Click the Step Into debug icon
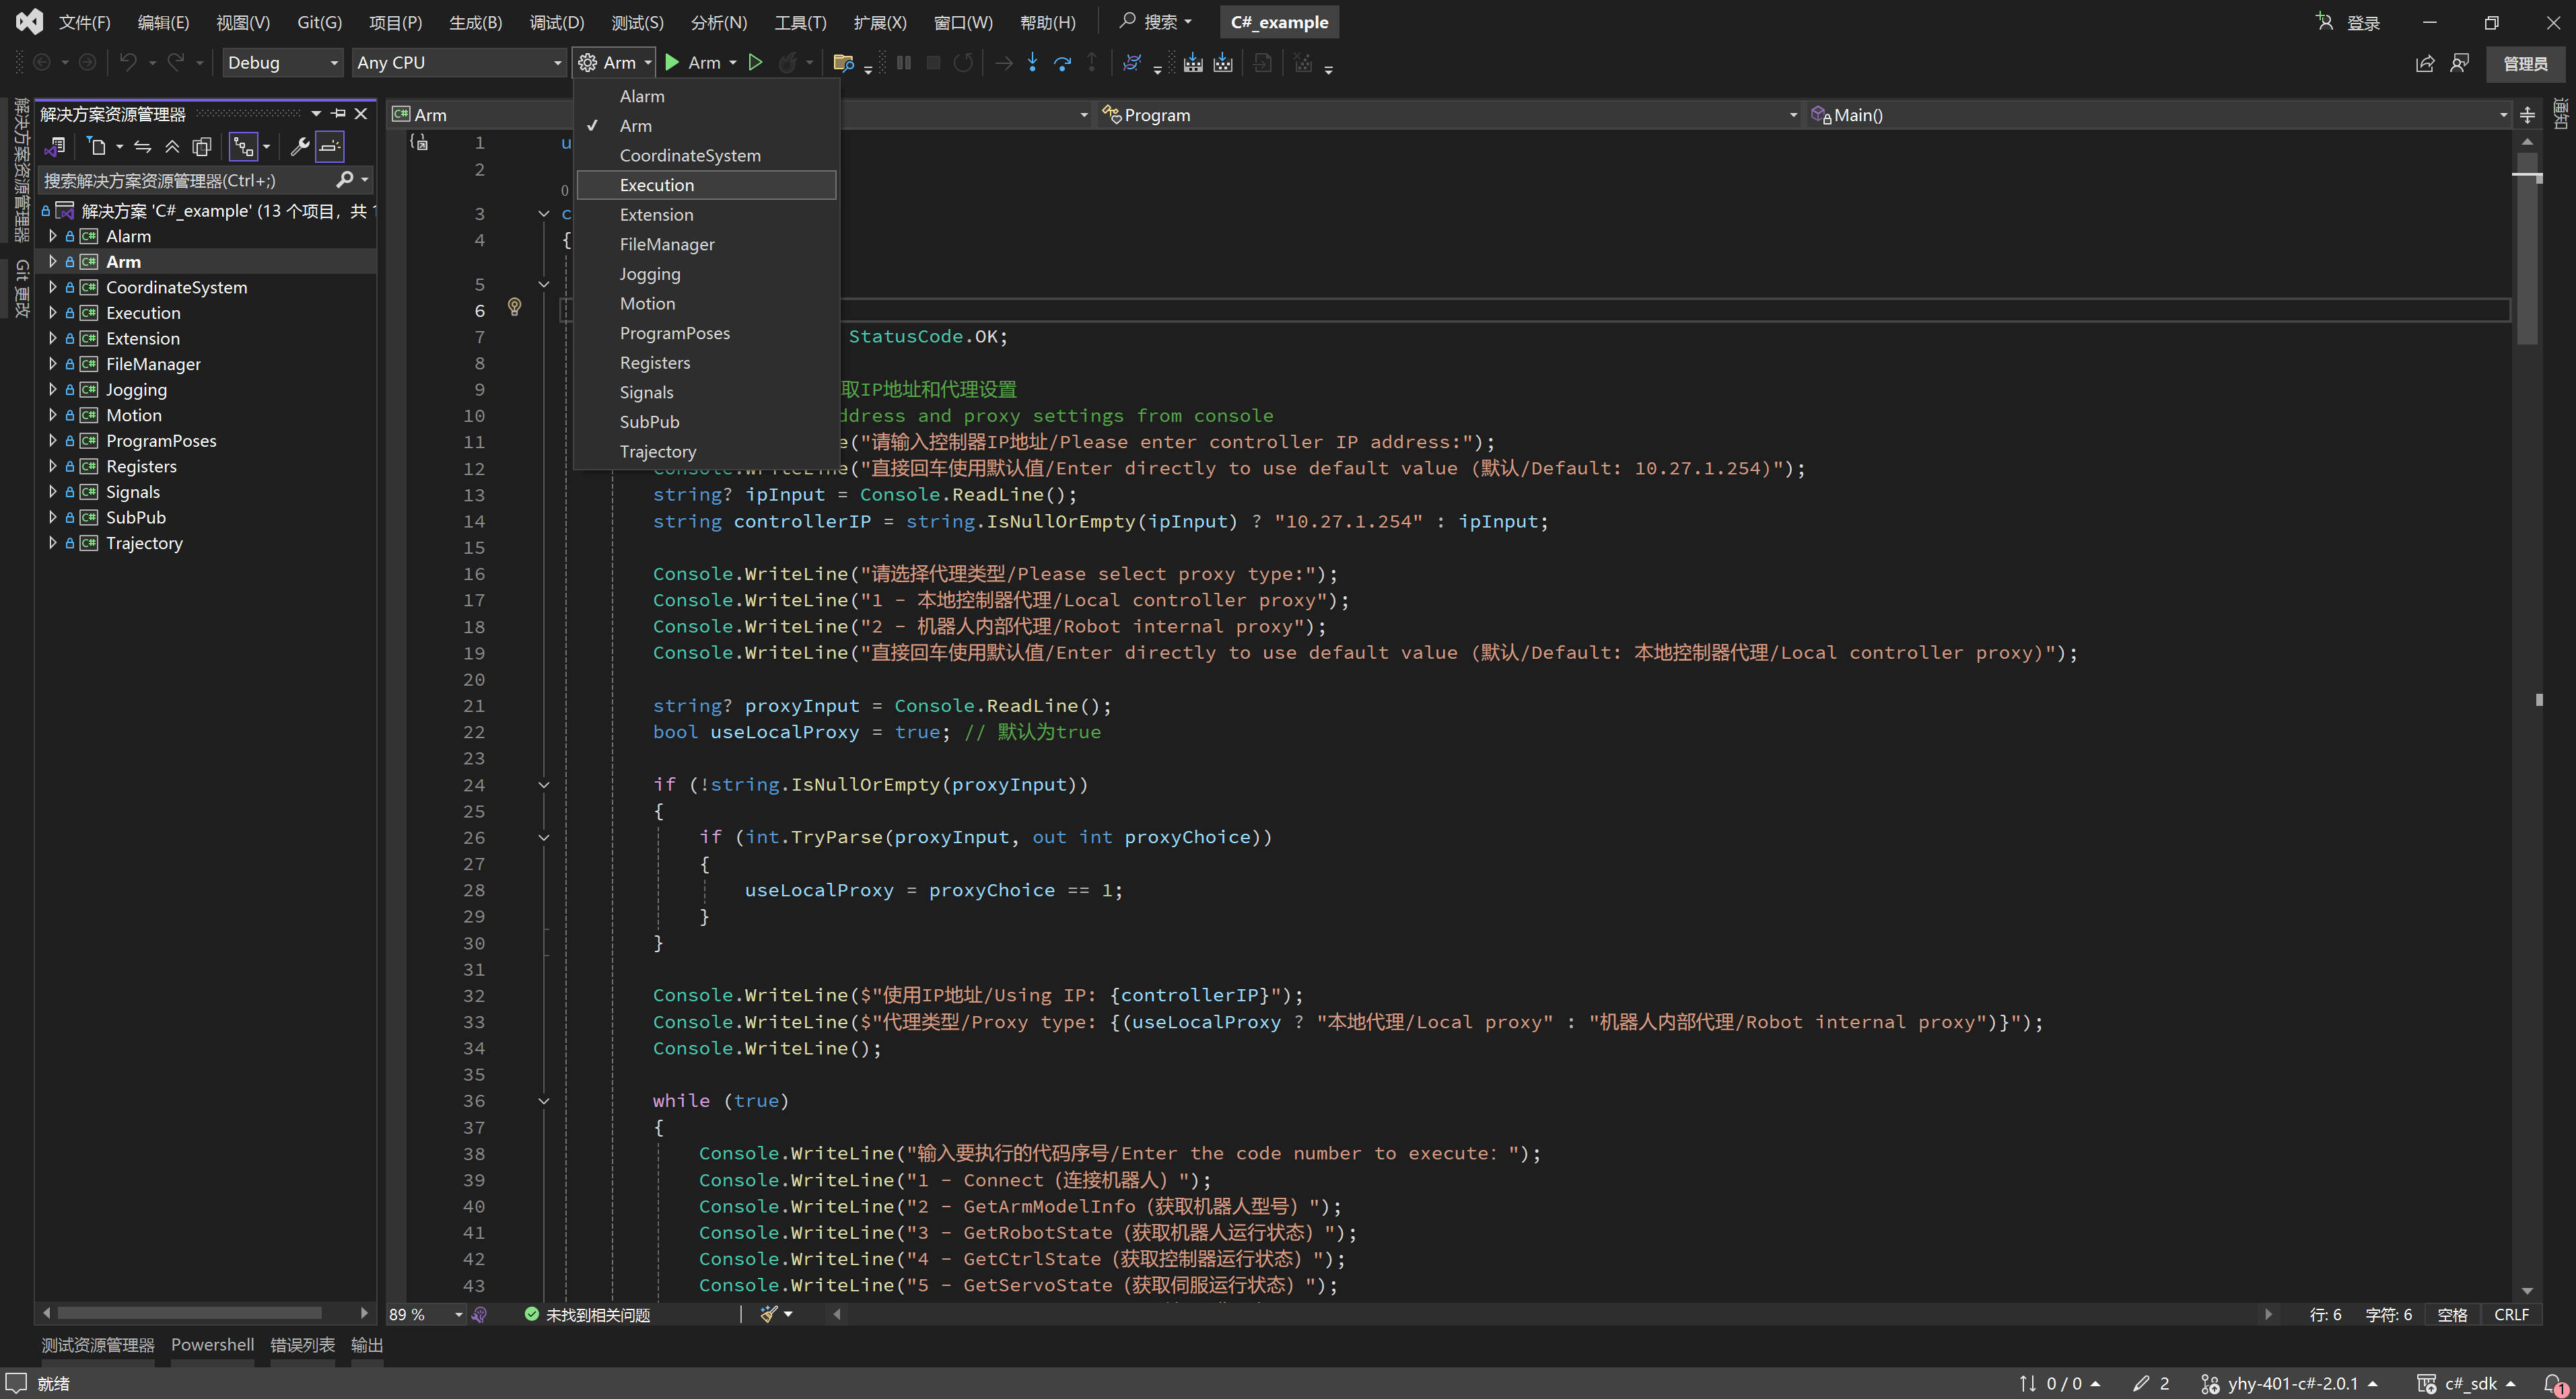 click(x=1032, y=63)
